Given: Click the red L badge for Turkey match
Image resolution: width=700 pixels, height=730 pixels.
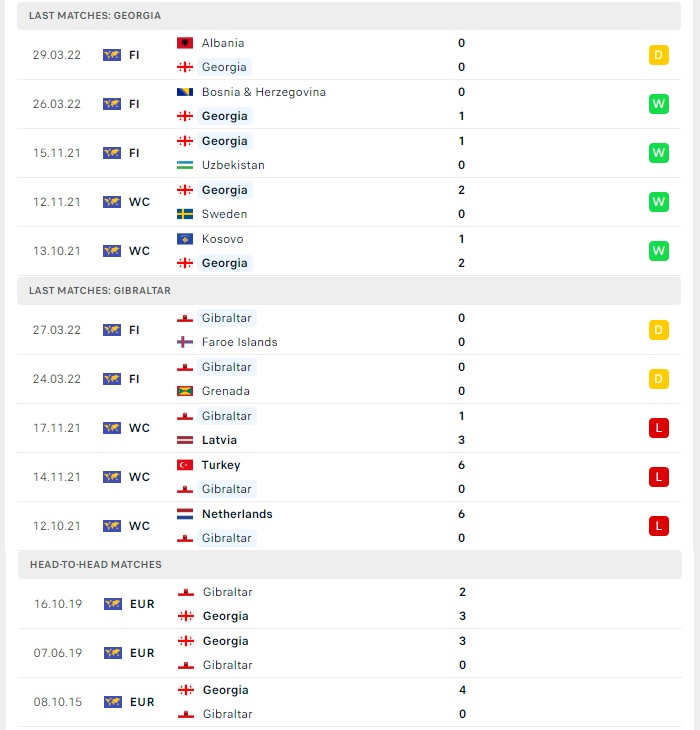Looking at the screenshot, I should pyautogui.click(x=659, y=477).
